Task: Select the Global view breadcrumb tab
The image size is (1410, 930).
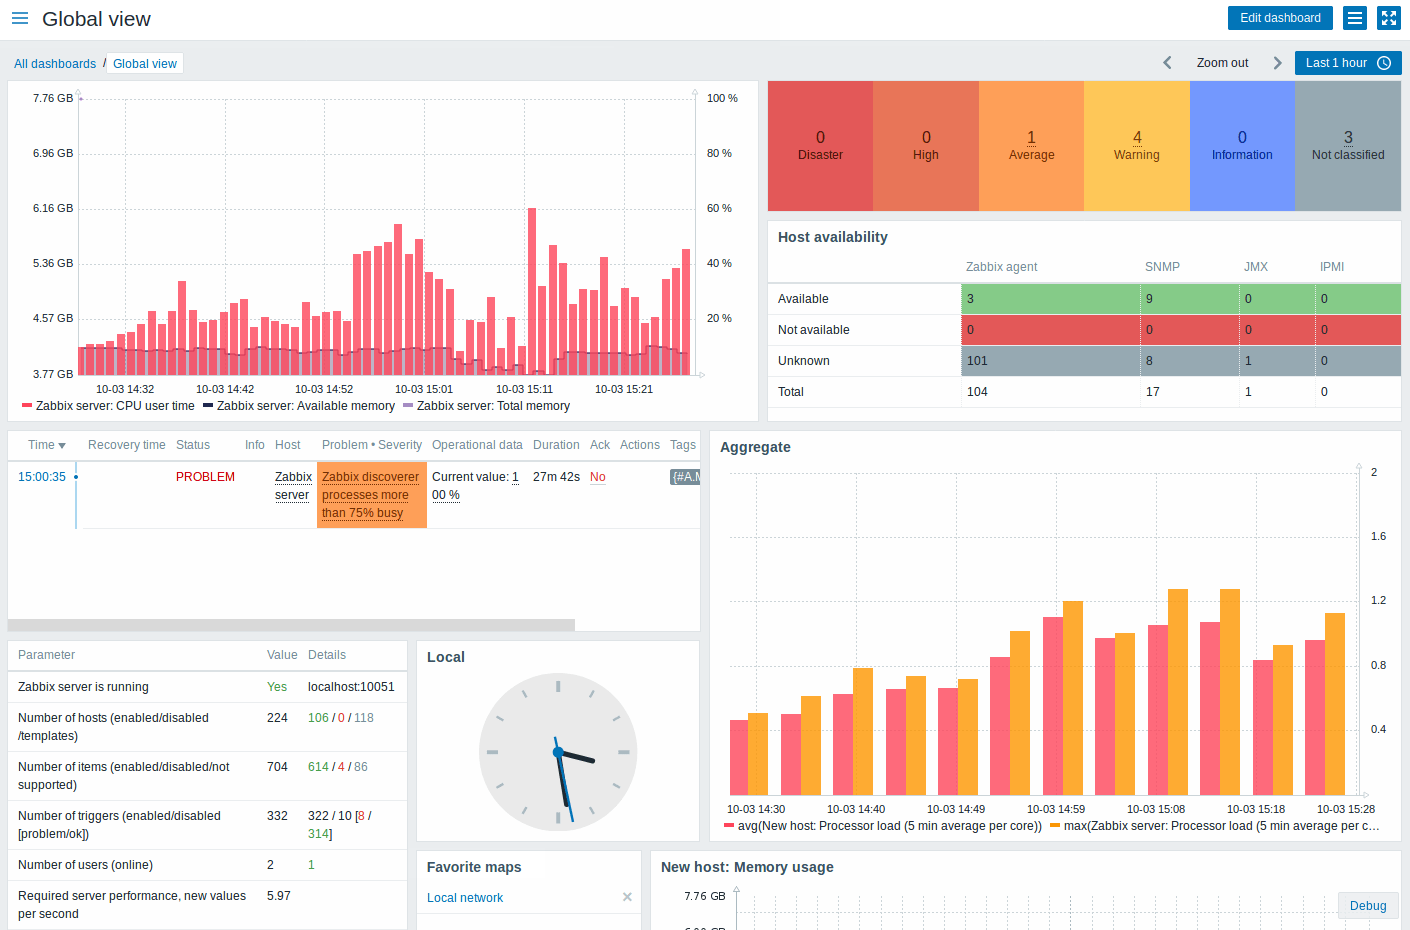Action: point(144,63)
